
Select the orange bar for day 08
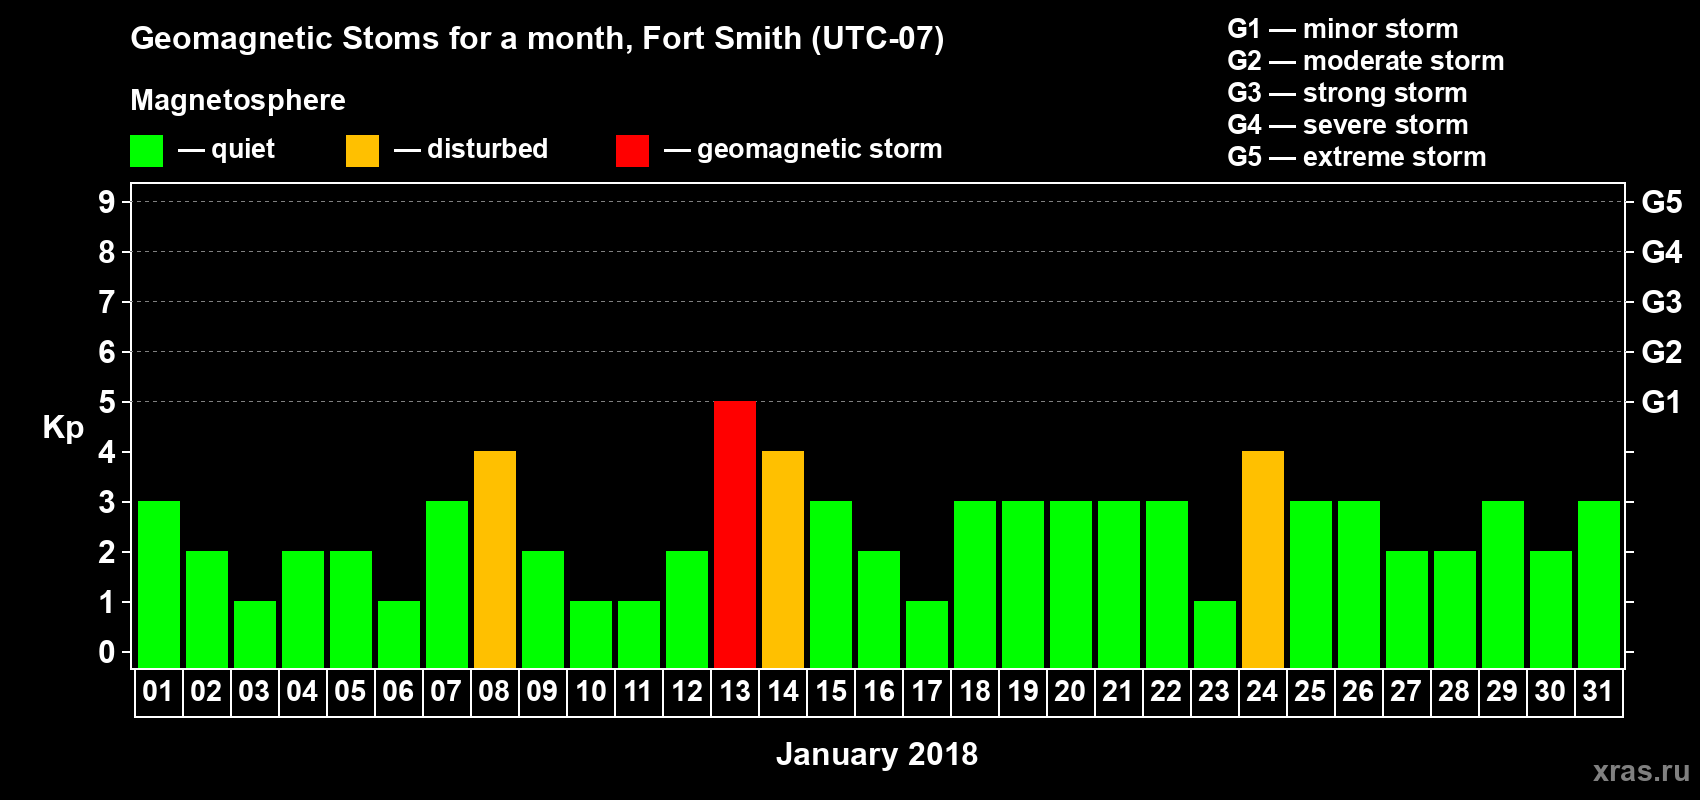495,559
